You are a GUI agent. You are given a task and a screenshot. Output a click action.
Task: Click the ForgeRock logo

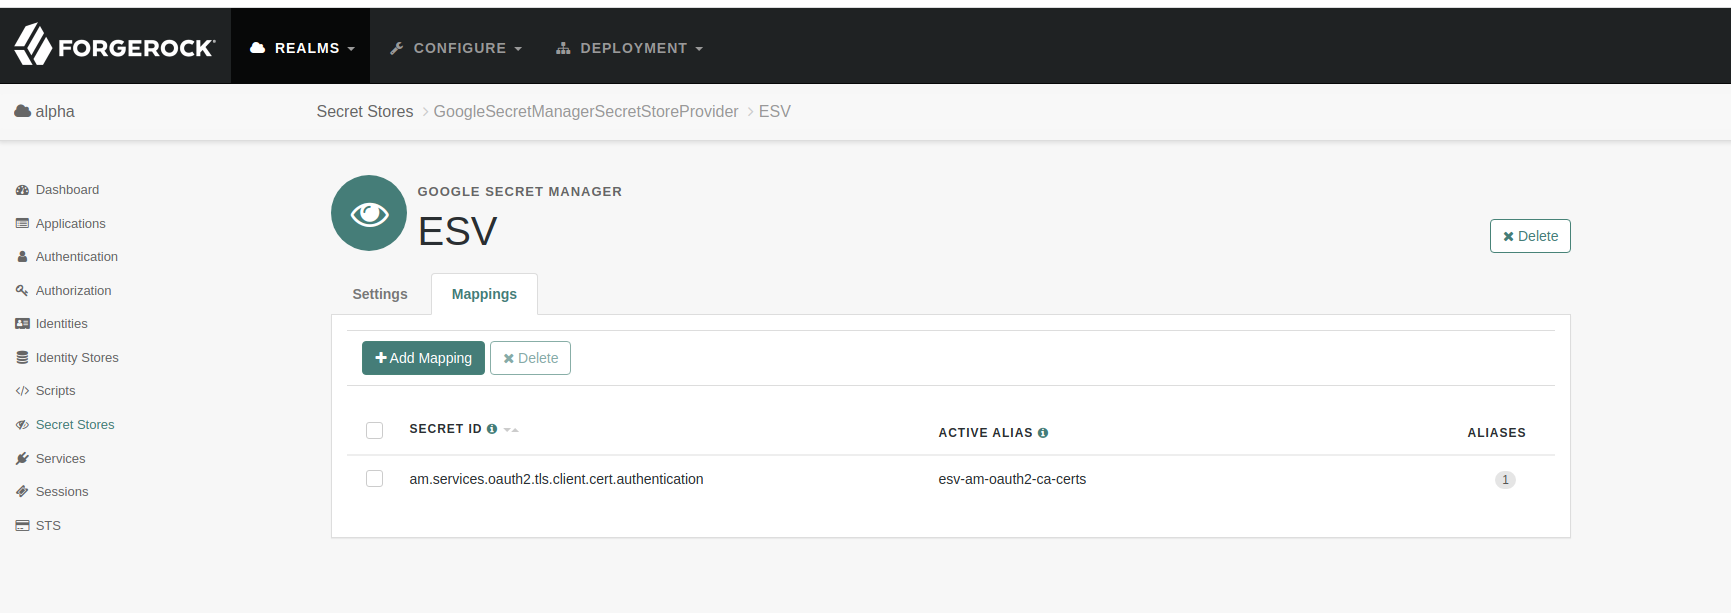[114, 46]
